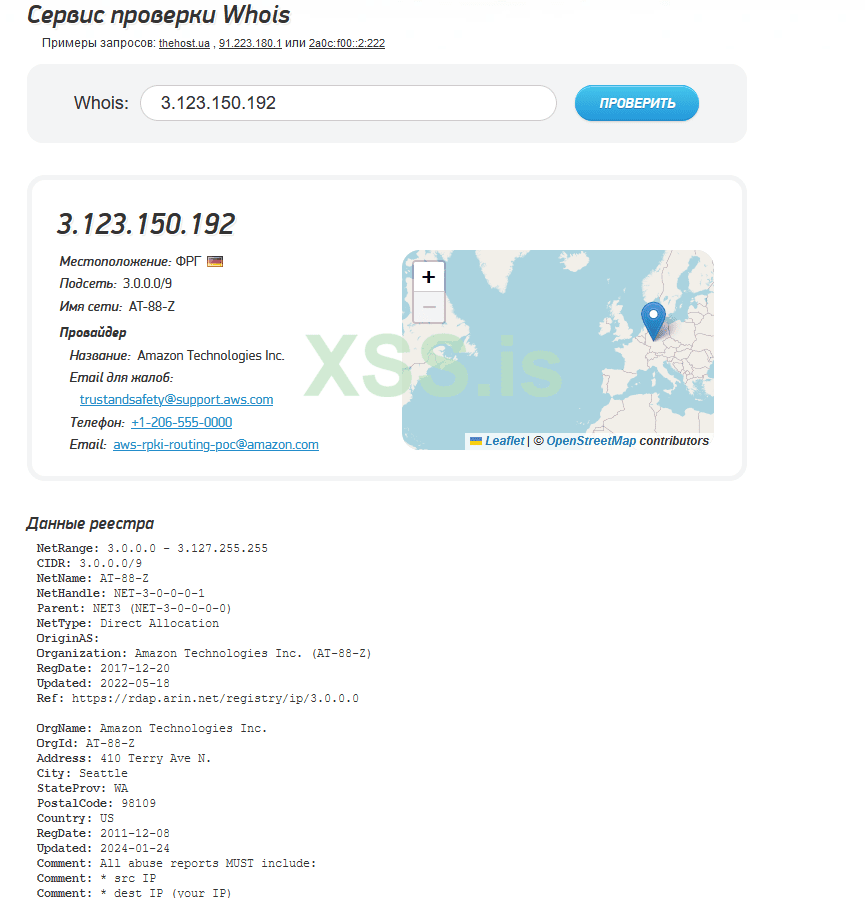The height and width of the screenshot is (898, 865).
Task: Click the Сервис проверки Whois title
Action: (x=159, y=15)
